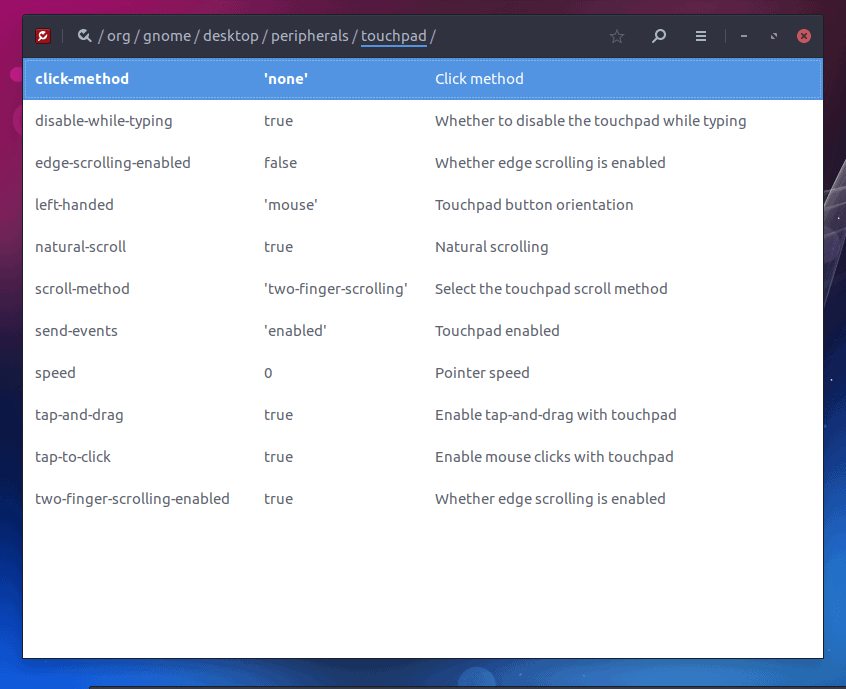Click the false value of edge-scrolling-enabled
The height and width of the screenshot is (689, 846).
pyautogui.click(x=281, y=163)
